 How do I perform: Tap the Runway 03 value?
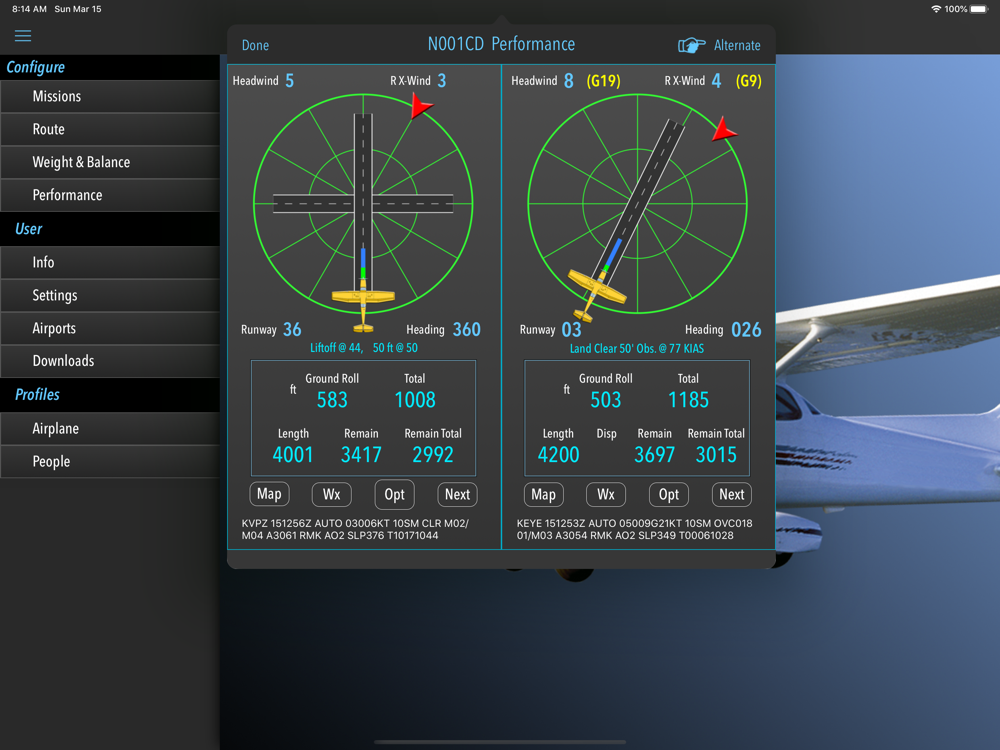tap(571, 330)
